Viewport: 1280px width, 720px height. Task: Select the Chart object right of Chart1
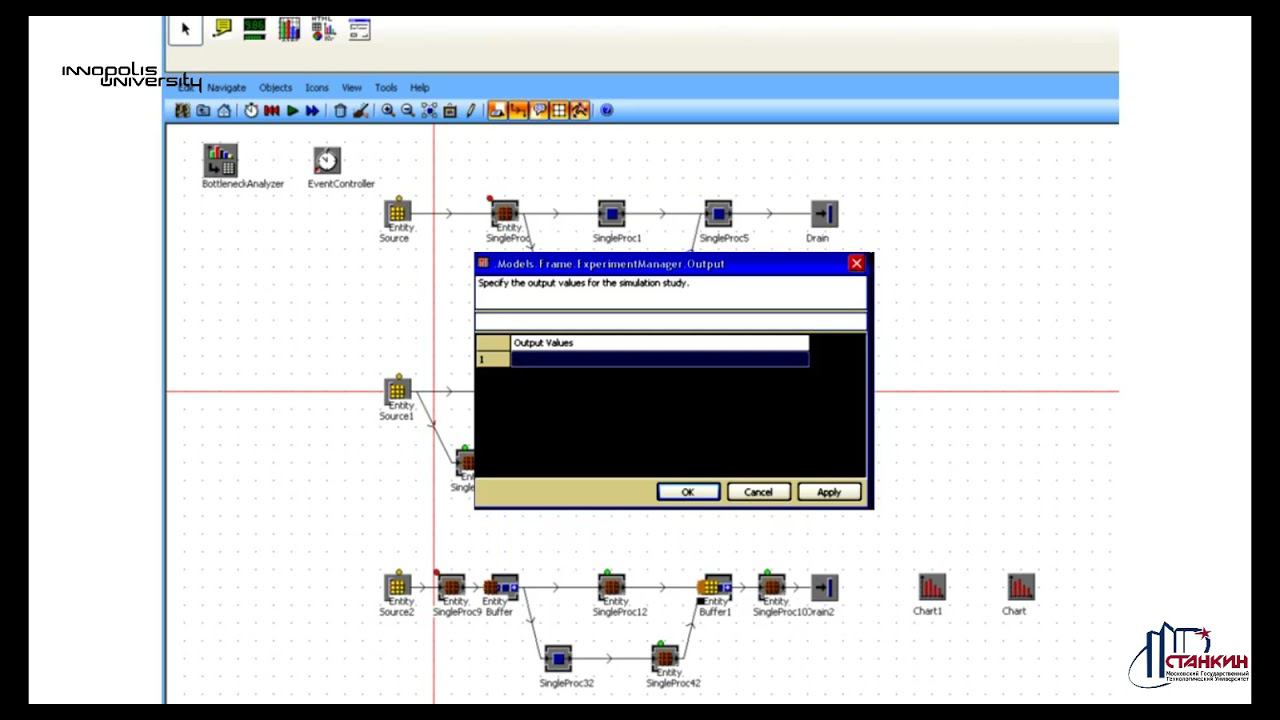click(1020, 587)
